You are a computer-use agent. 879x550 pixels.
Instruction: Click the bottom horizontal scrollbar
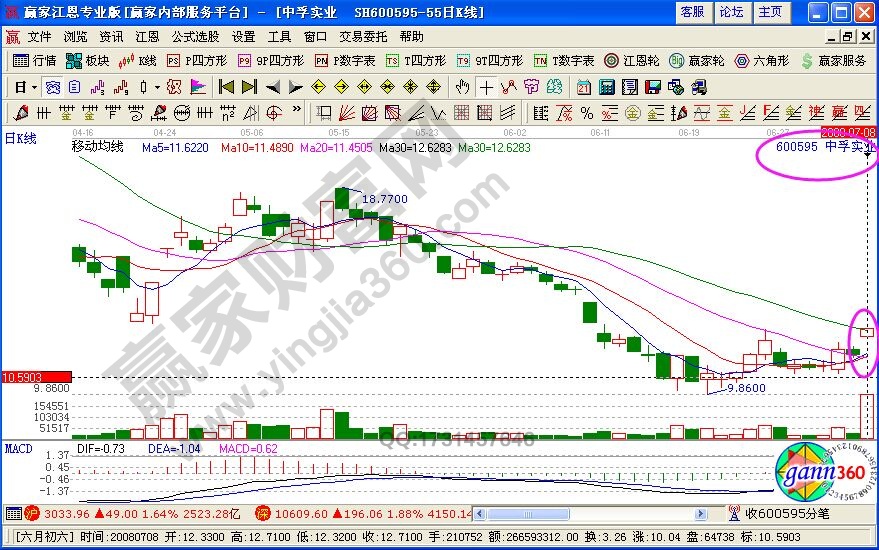pos(600,513)
